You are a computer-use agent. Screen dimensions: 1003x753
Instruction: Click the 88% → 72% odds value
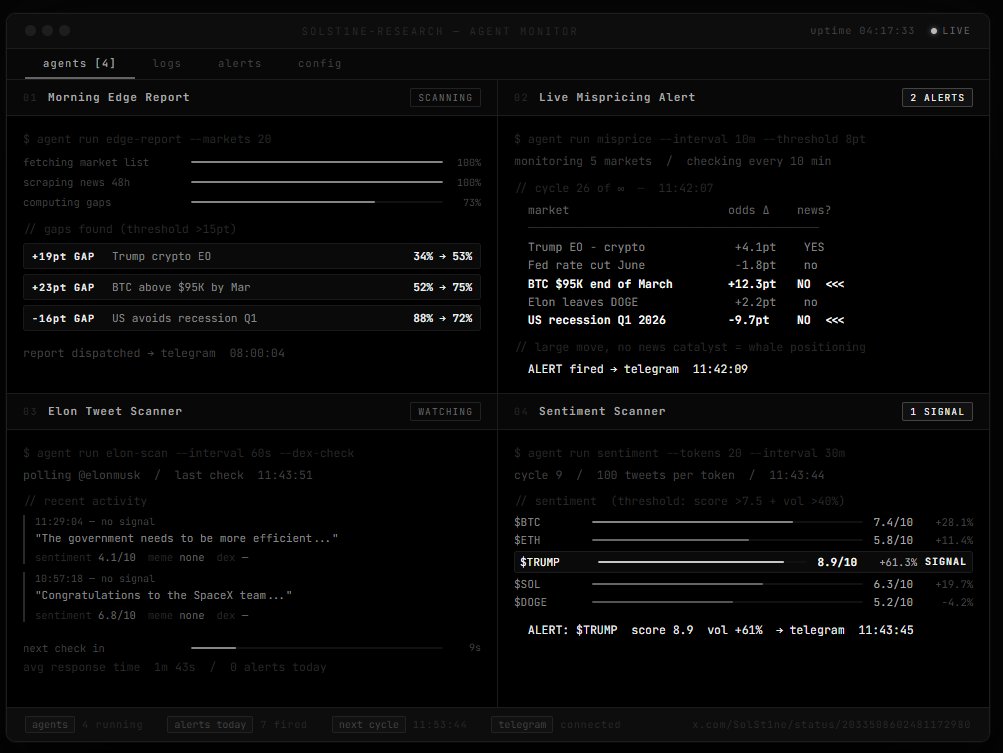coord(443,318)
